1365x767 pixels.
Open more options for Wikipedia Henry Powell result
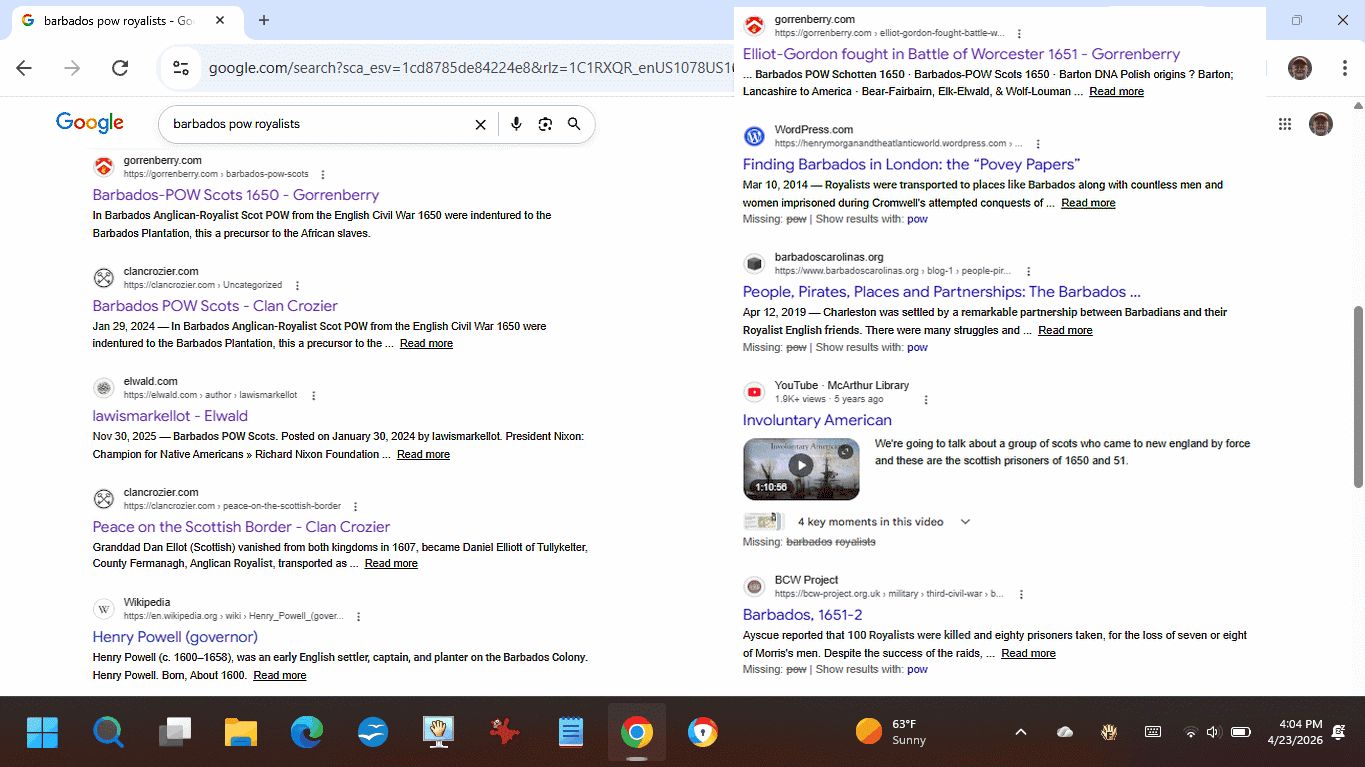coord(359,617)
